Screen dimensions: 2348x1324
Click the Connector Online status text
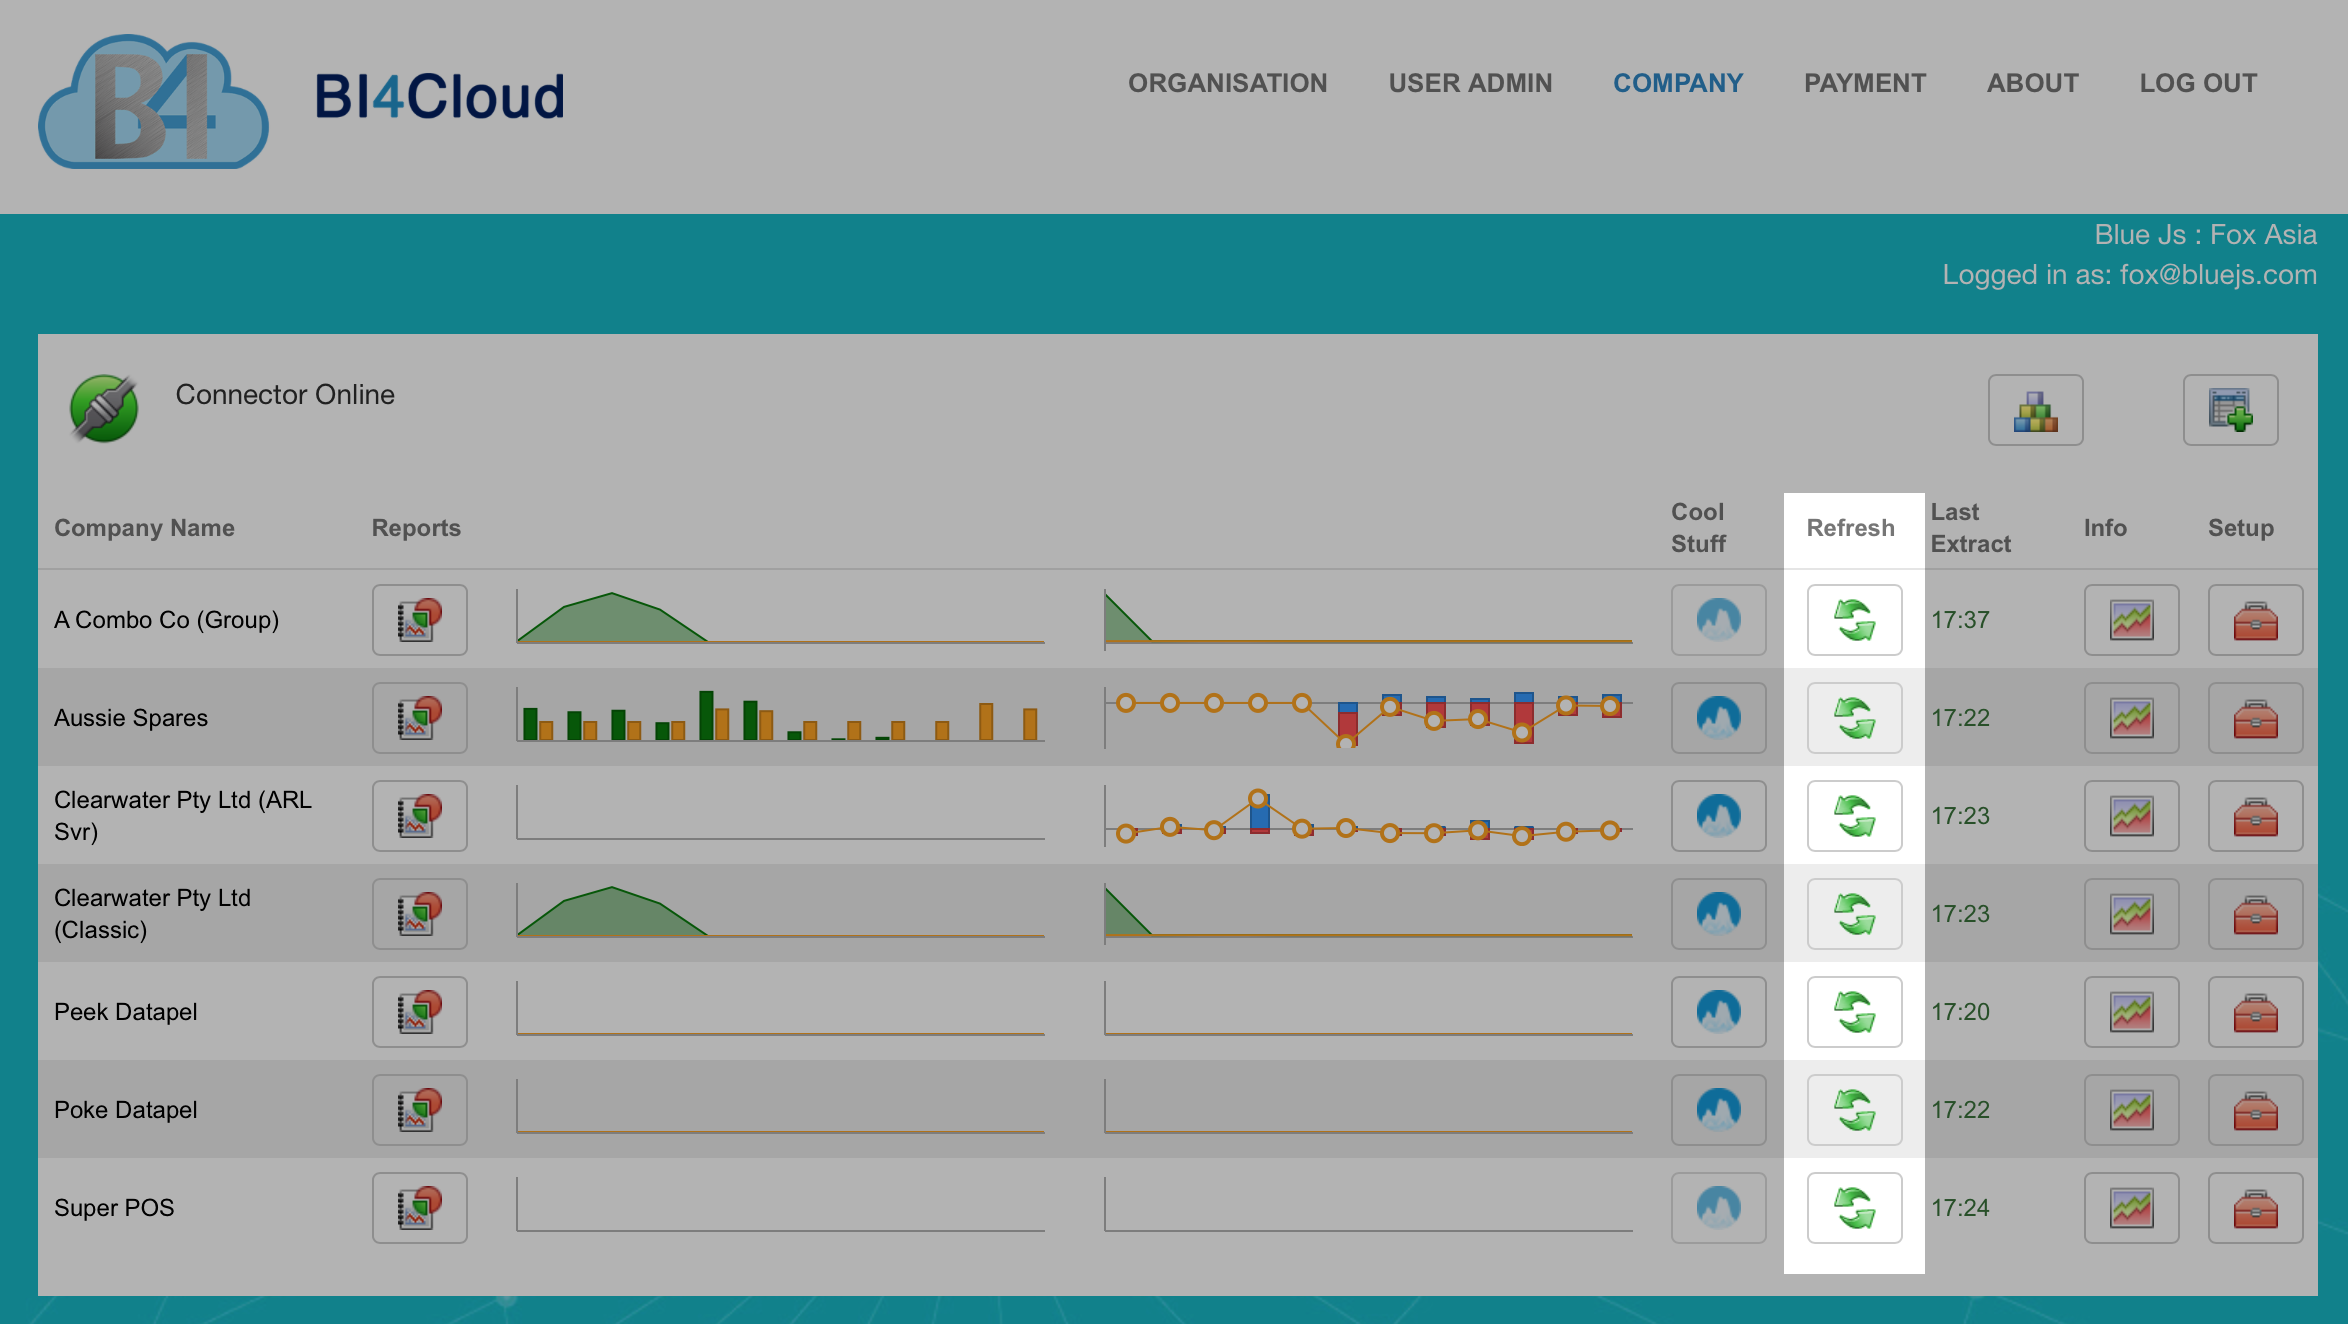pos(285,395)
